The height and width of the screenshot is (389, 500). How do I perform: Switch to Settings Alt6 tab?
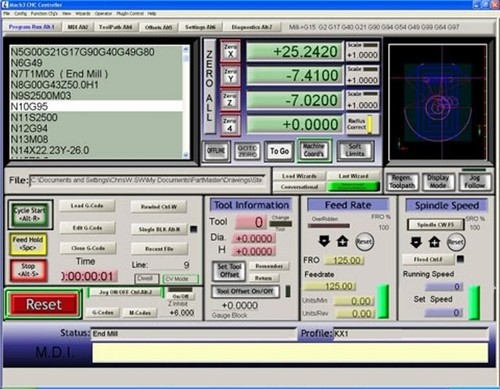pos(200,27)
